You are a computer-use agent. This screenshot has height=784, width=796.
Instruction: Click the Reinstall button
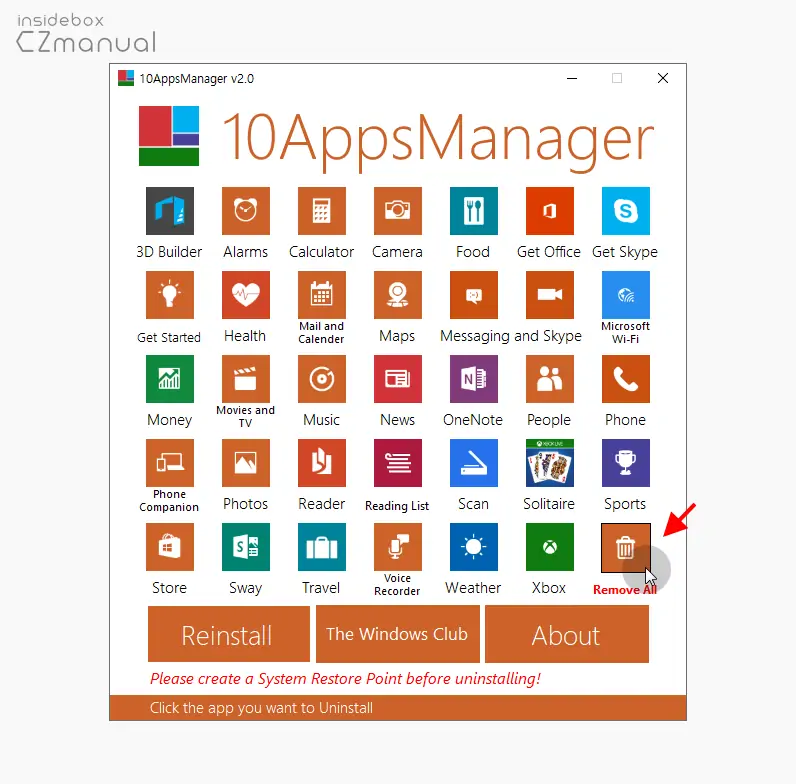pyautogui.click(x=228, y=634)
